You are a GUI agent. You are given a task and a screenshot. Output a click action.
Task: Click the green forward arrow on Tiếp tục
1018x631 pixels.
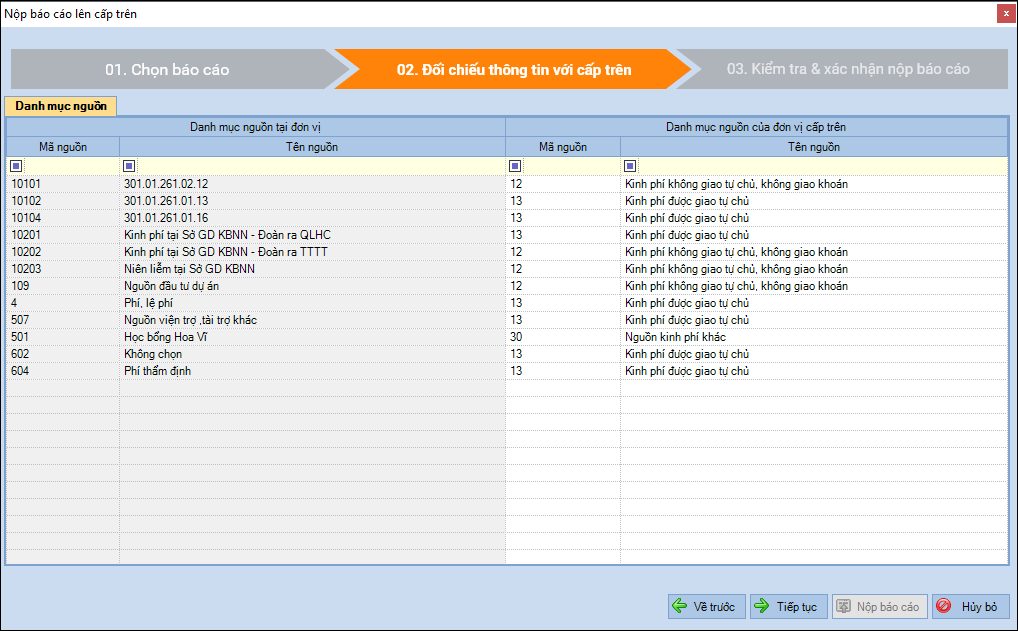[x=762, y=607]
